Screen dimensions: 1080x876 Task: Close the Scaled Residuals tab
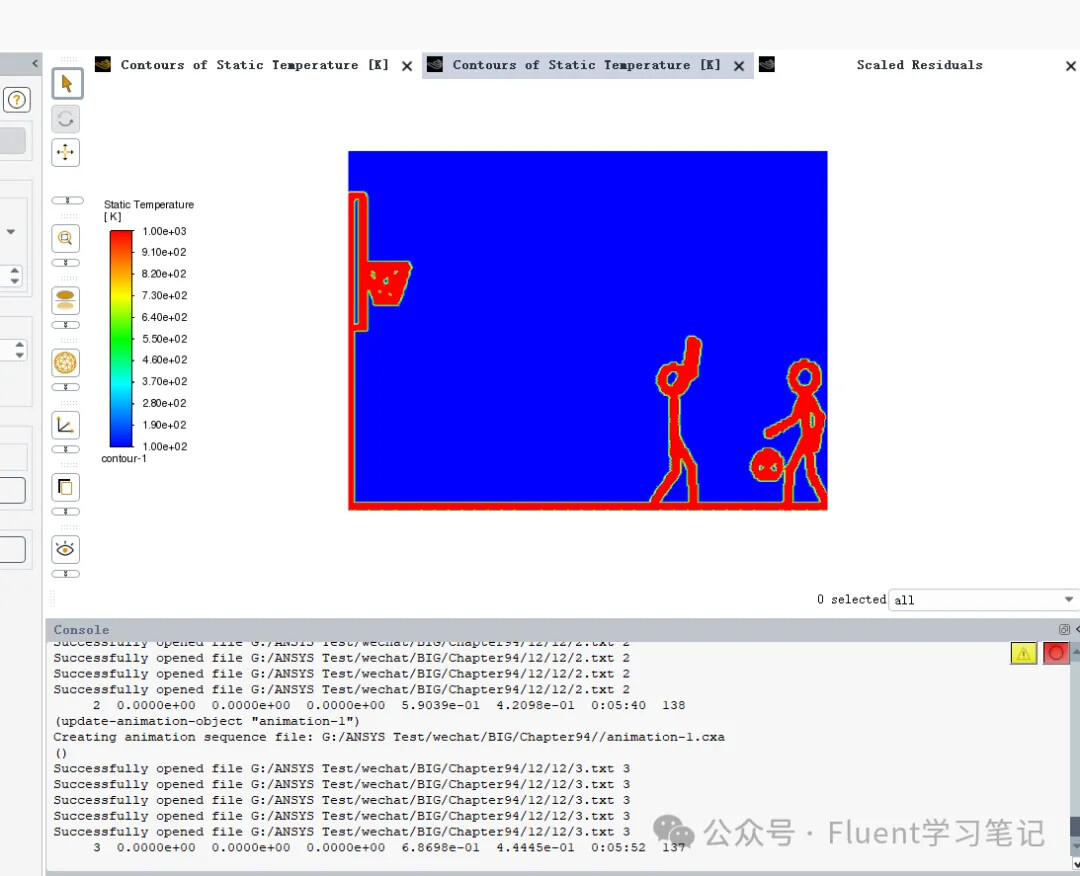(x=1070, y=66)
